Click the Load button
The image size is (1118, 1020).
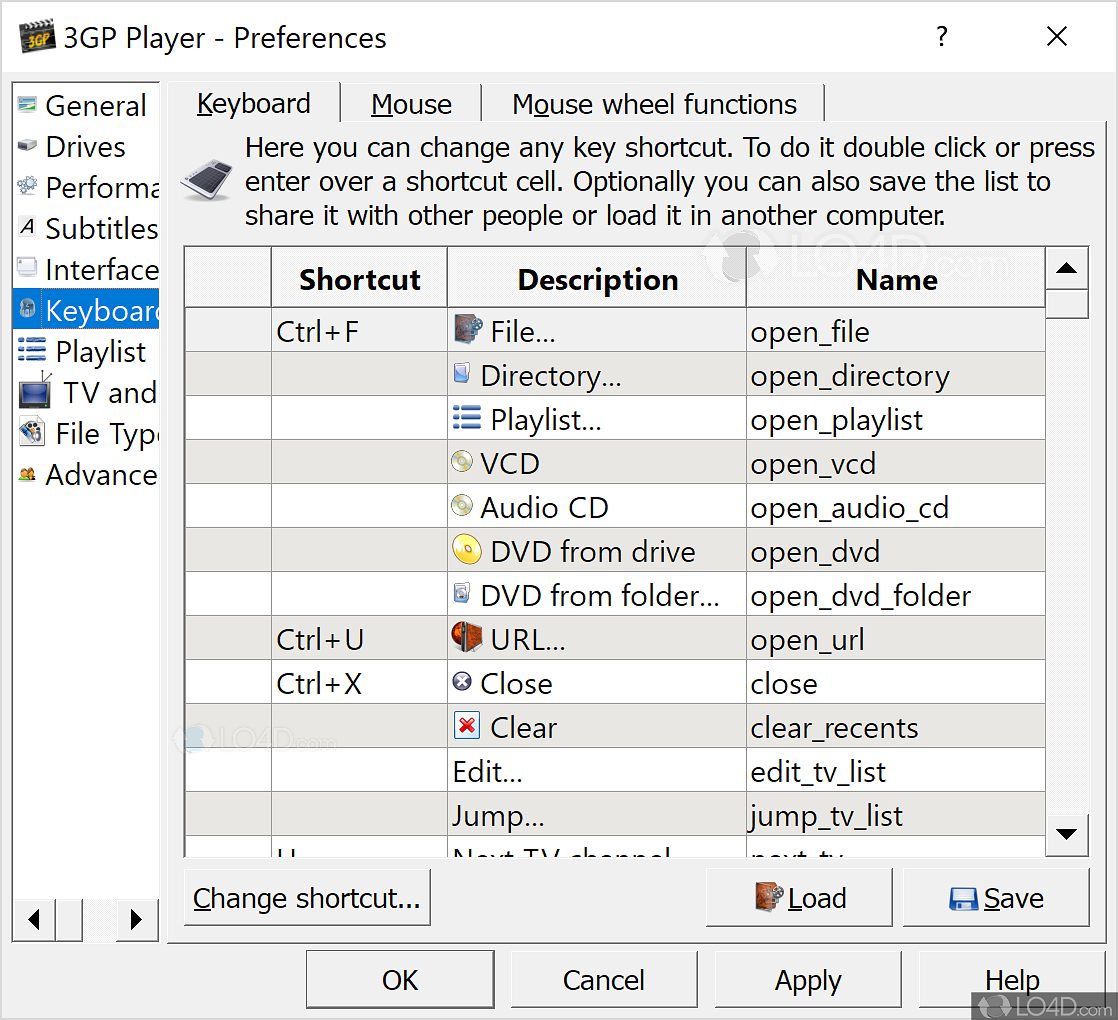tap(799, 898)
